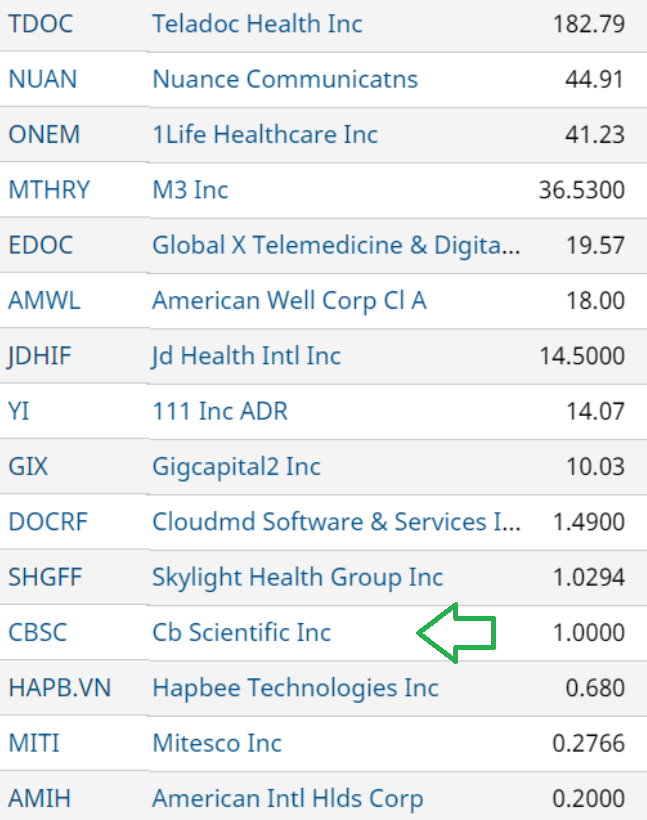647x820 pixels.
Task: Open Cb Scientific Inc company link
Action: pos(242,633)
